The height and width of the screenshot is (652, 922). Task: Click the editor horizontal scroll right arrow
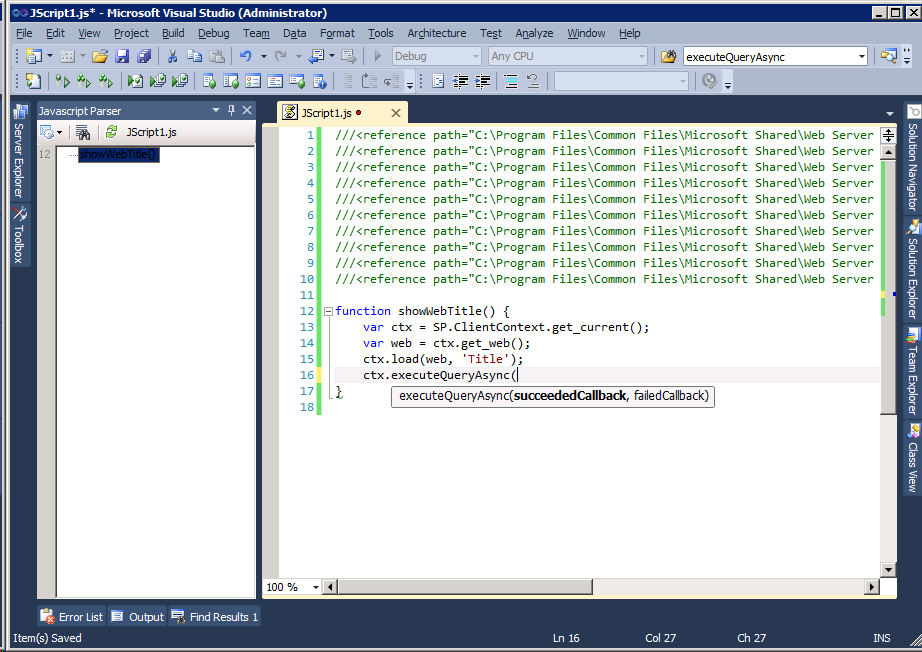pos(872,587)
